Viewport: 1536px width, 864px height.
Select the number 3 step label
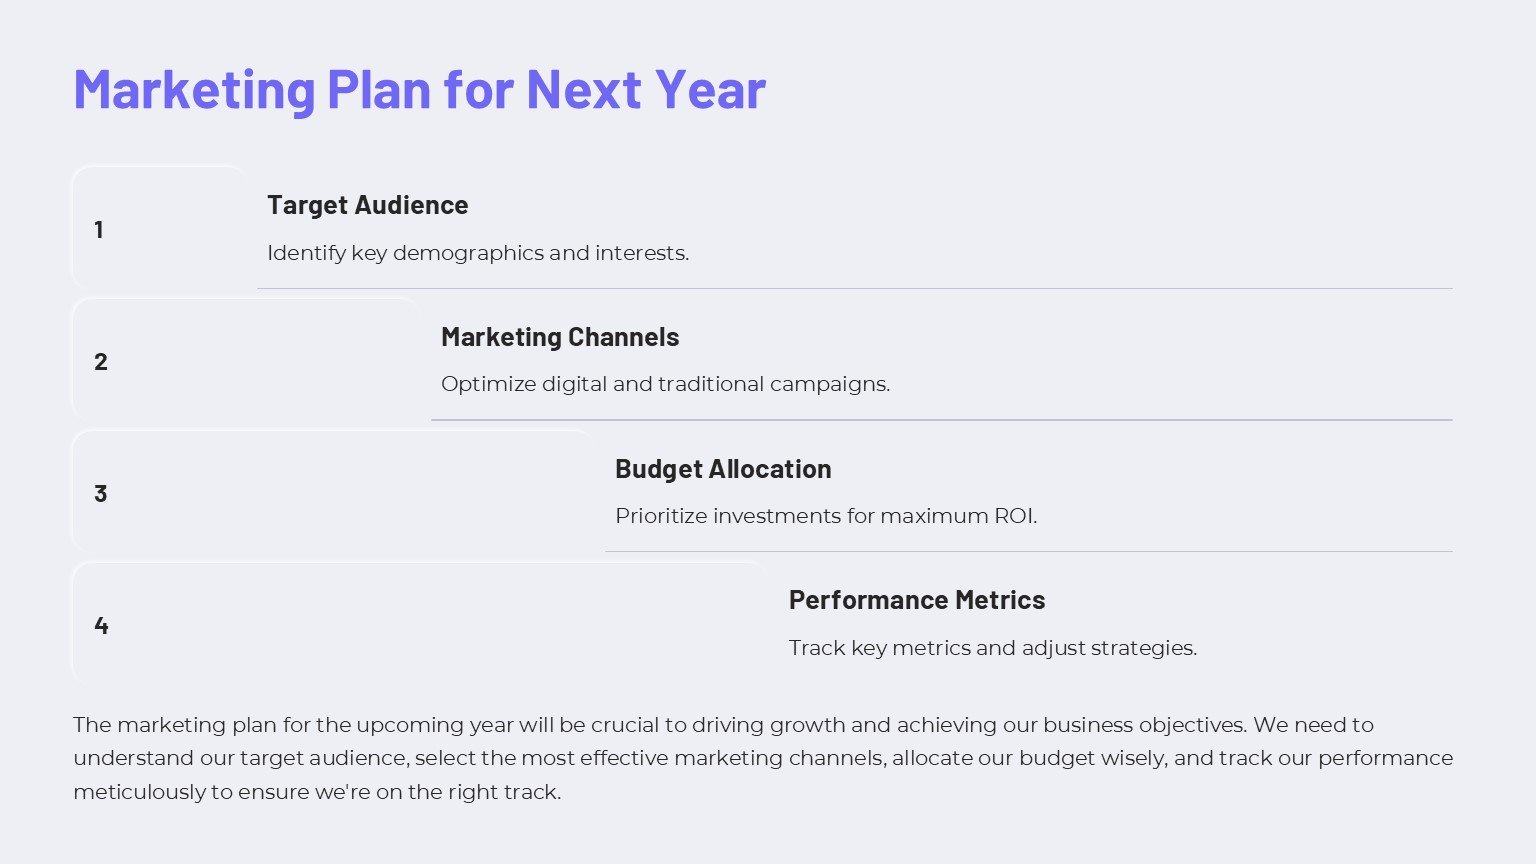(101, 494)
